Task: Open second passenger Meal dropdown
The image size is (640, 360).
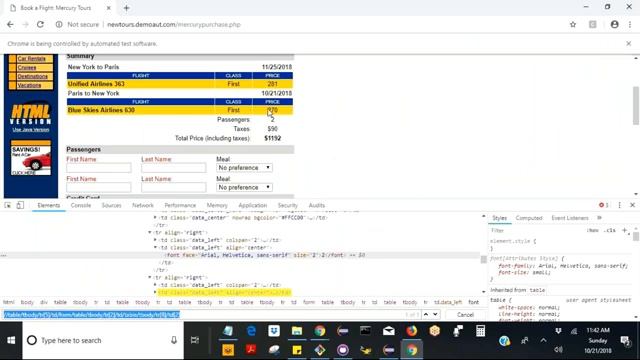Action: (x=244, y=187)
